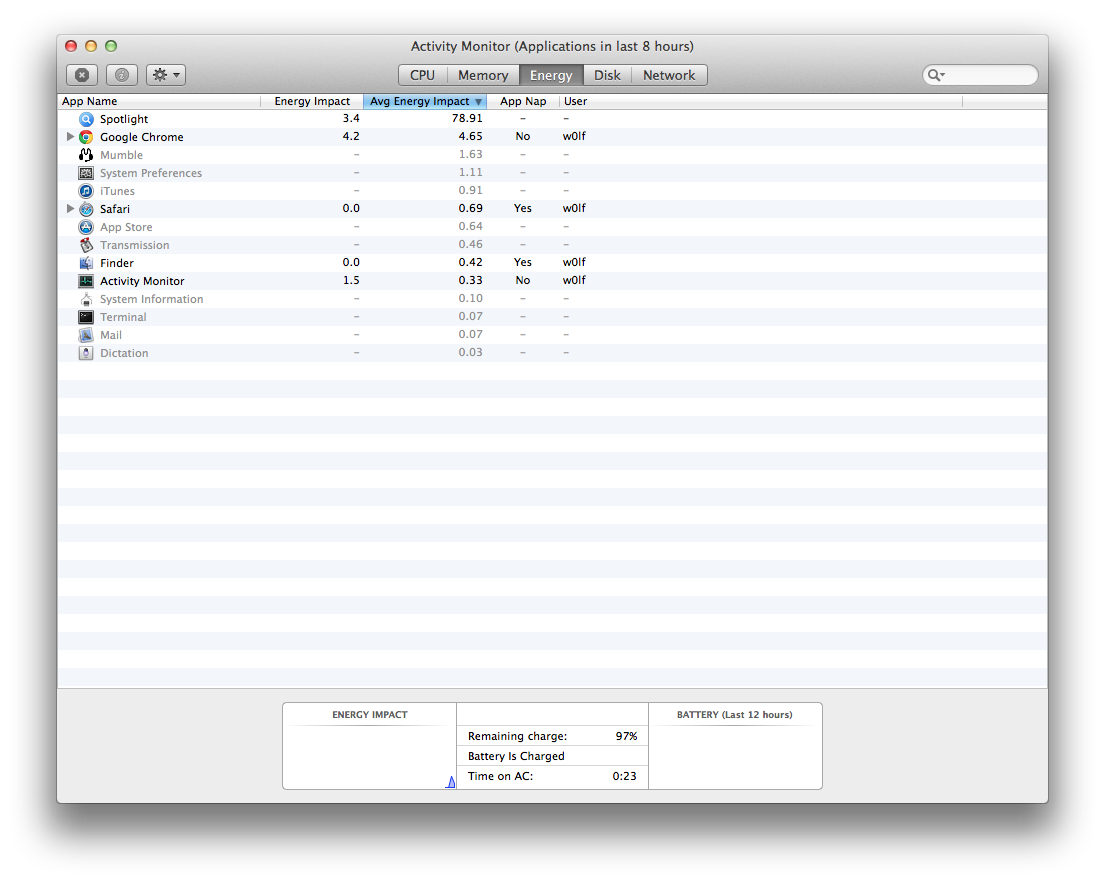Click the App Store icon

point(86,227)
